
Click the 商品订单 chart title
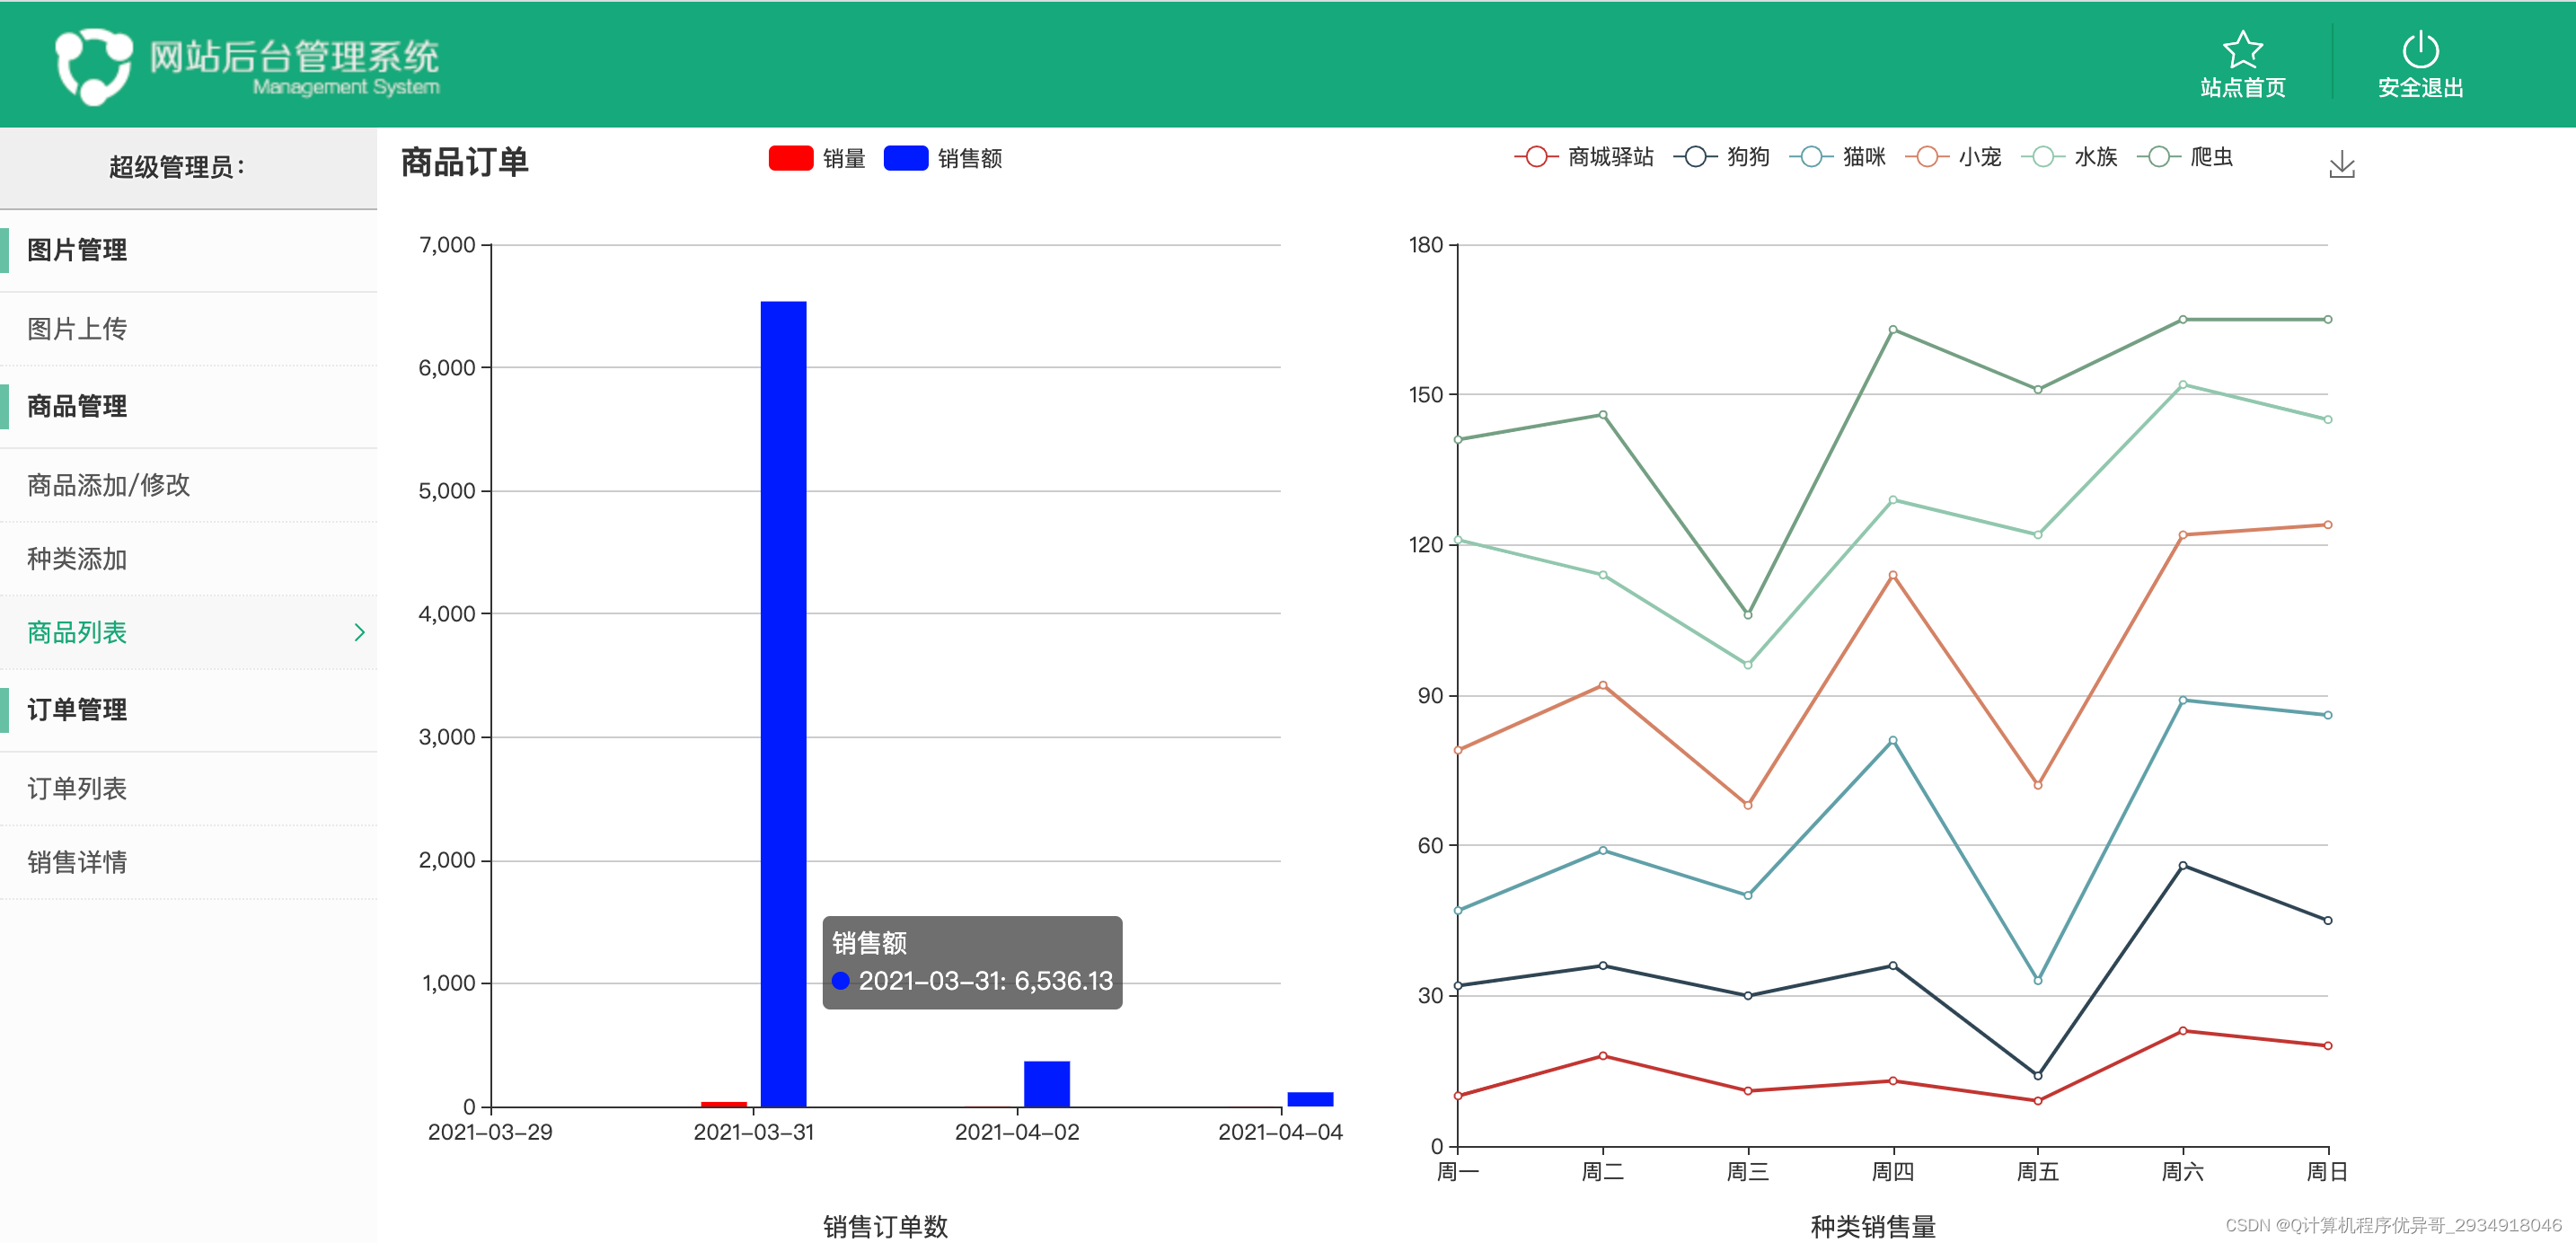[464, 162]
